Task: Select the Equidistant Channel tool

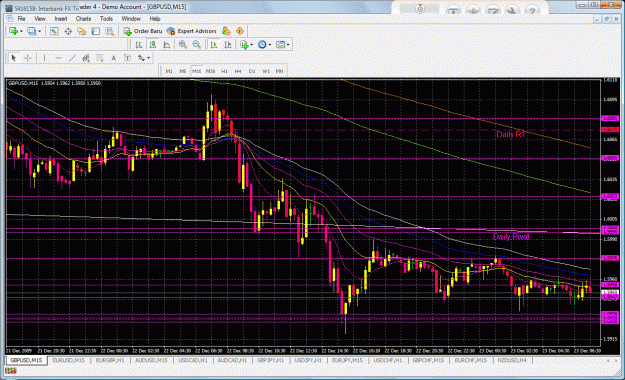Action: point(86,58)
